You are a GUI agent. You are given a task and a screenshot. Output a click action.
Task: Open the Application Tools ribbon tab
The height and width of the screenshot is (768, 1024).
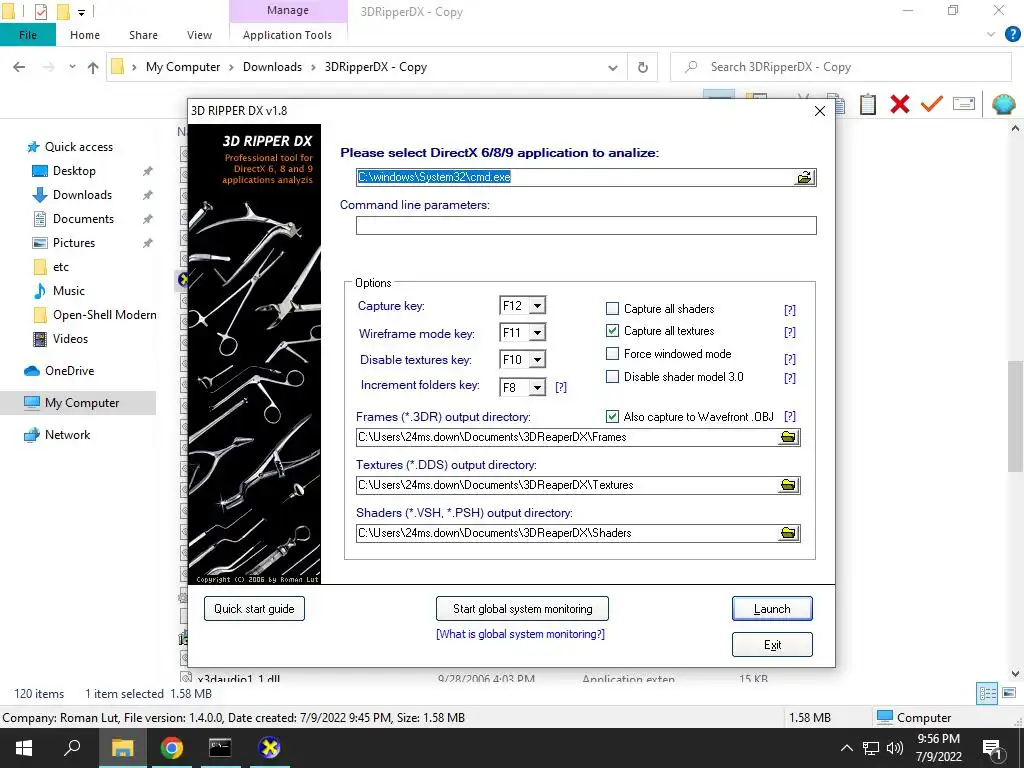[287, 35]
